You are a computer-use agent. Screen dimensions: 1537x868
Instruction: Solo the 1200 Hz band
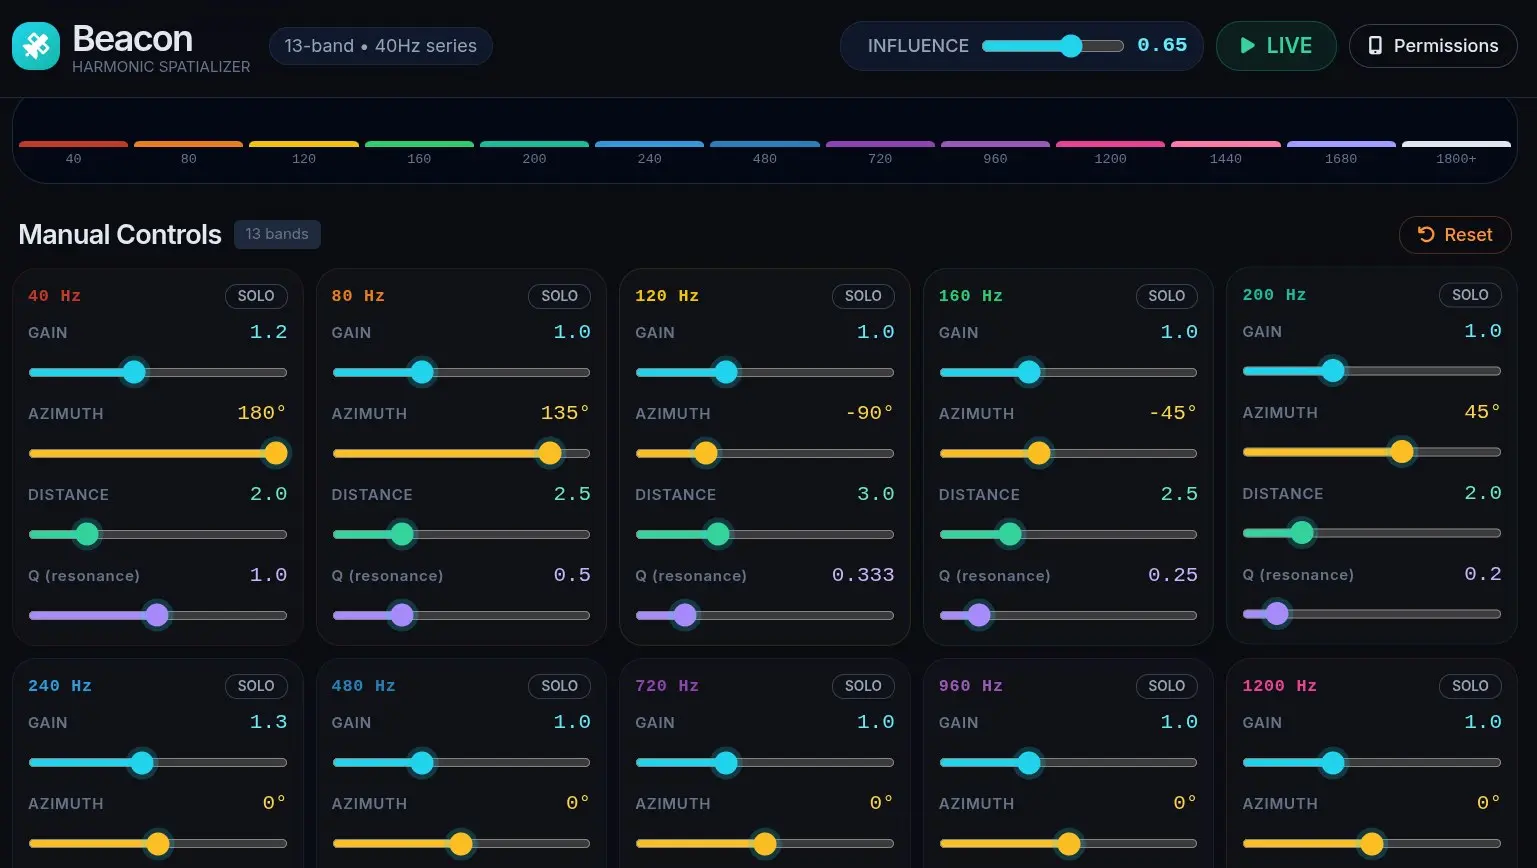pos(1470,686)
